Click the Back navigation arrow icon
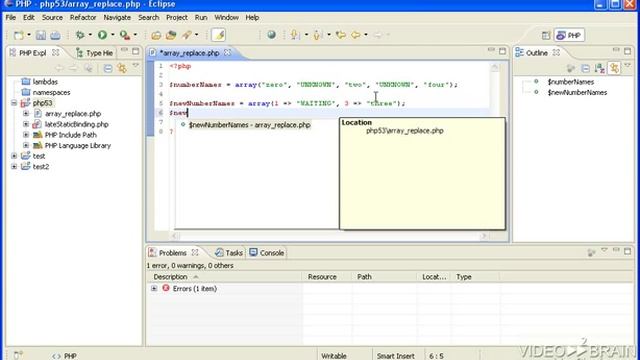 pos(356,35)
